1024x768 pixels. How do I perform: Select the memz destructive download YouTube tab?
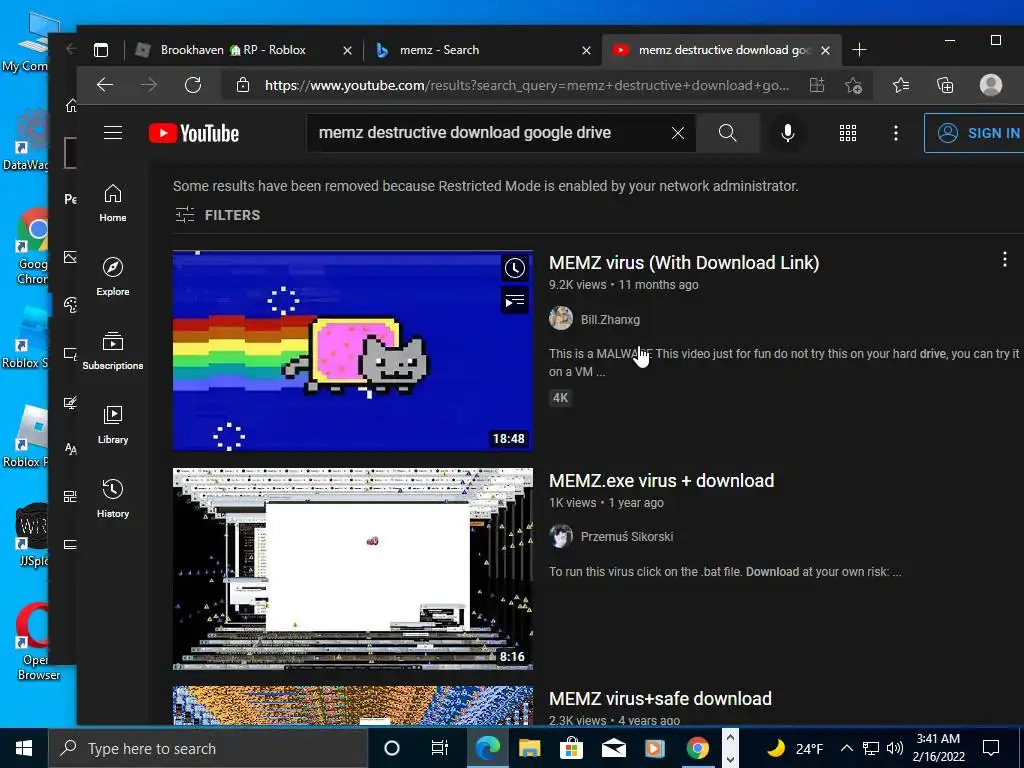[x=724, y=50]
